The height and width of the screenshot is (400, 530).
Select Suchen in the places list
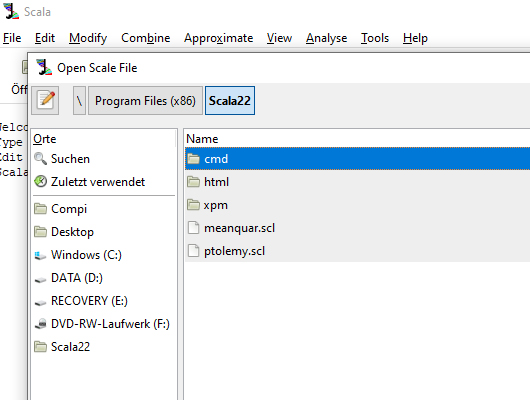[70, 159]
